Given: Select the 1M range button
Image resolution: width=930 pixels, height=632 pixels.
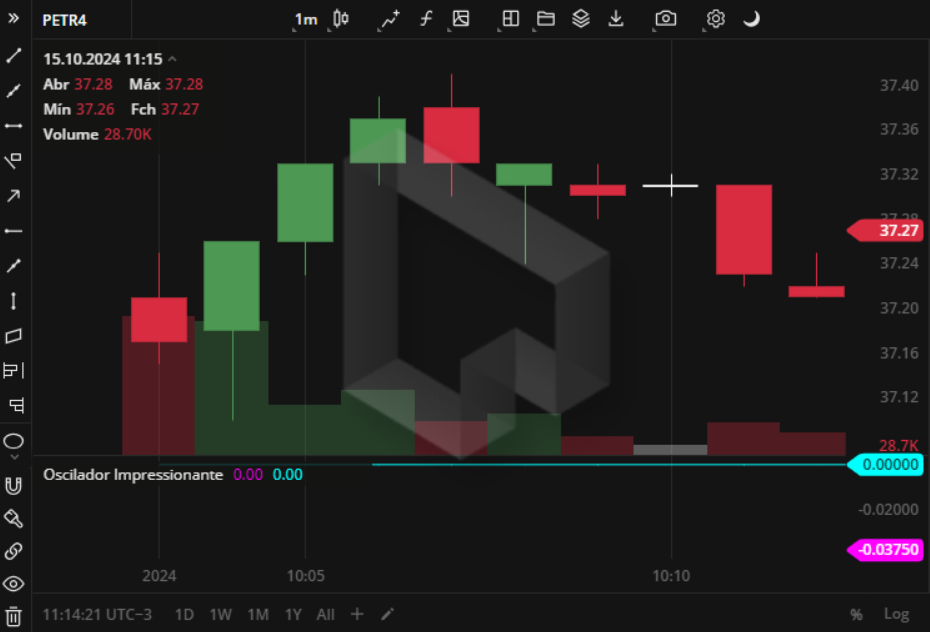Looking at the screenshot, I should click(x=258, y=615).
